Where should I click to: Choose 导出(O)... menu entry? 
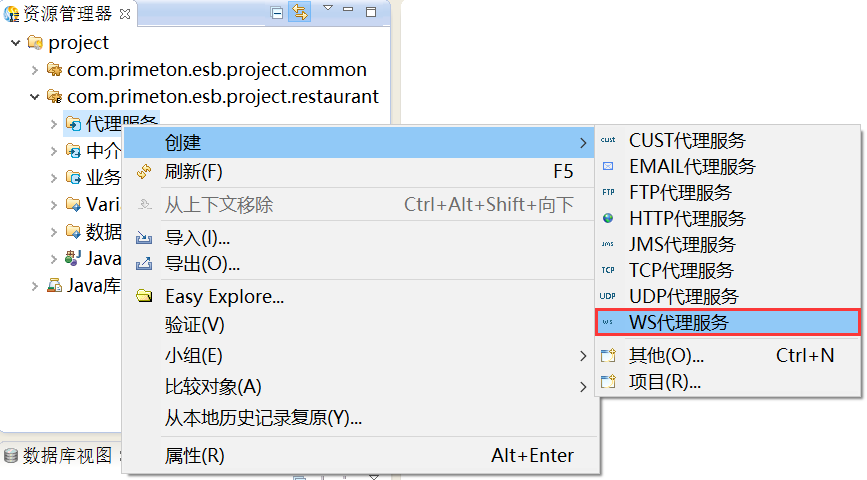(x=359, y=264)
